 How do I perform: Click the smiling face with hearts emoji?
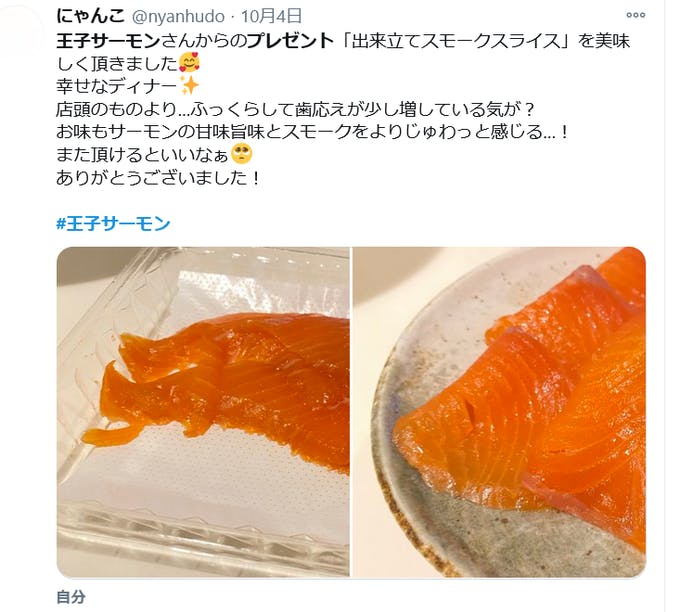pos(189,63)
